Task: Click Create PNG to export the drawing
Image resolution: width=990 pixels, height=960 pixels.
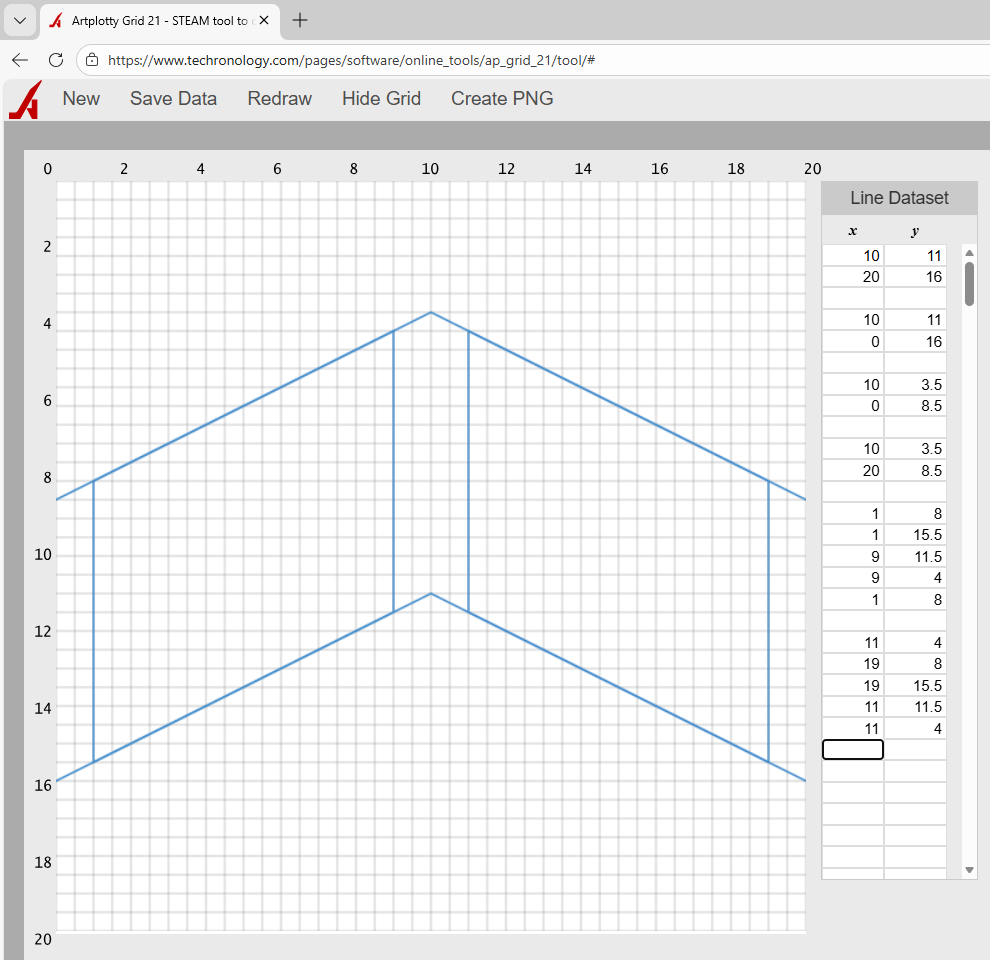Action: tap(502, 99)
